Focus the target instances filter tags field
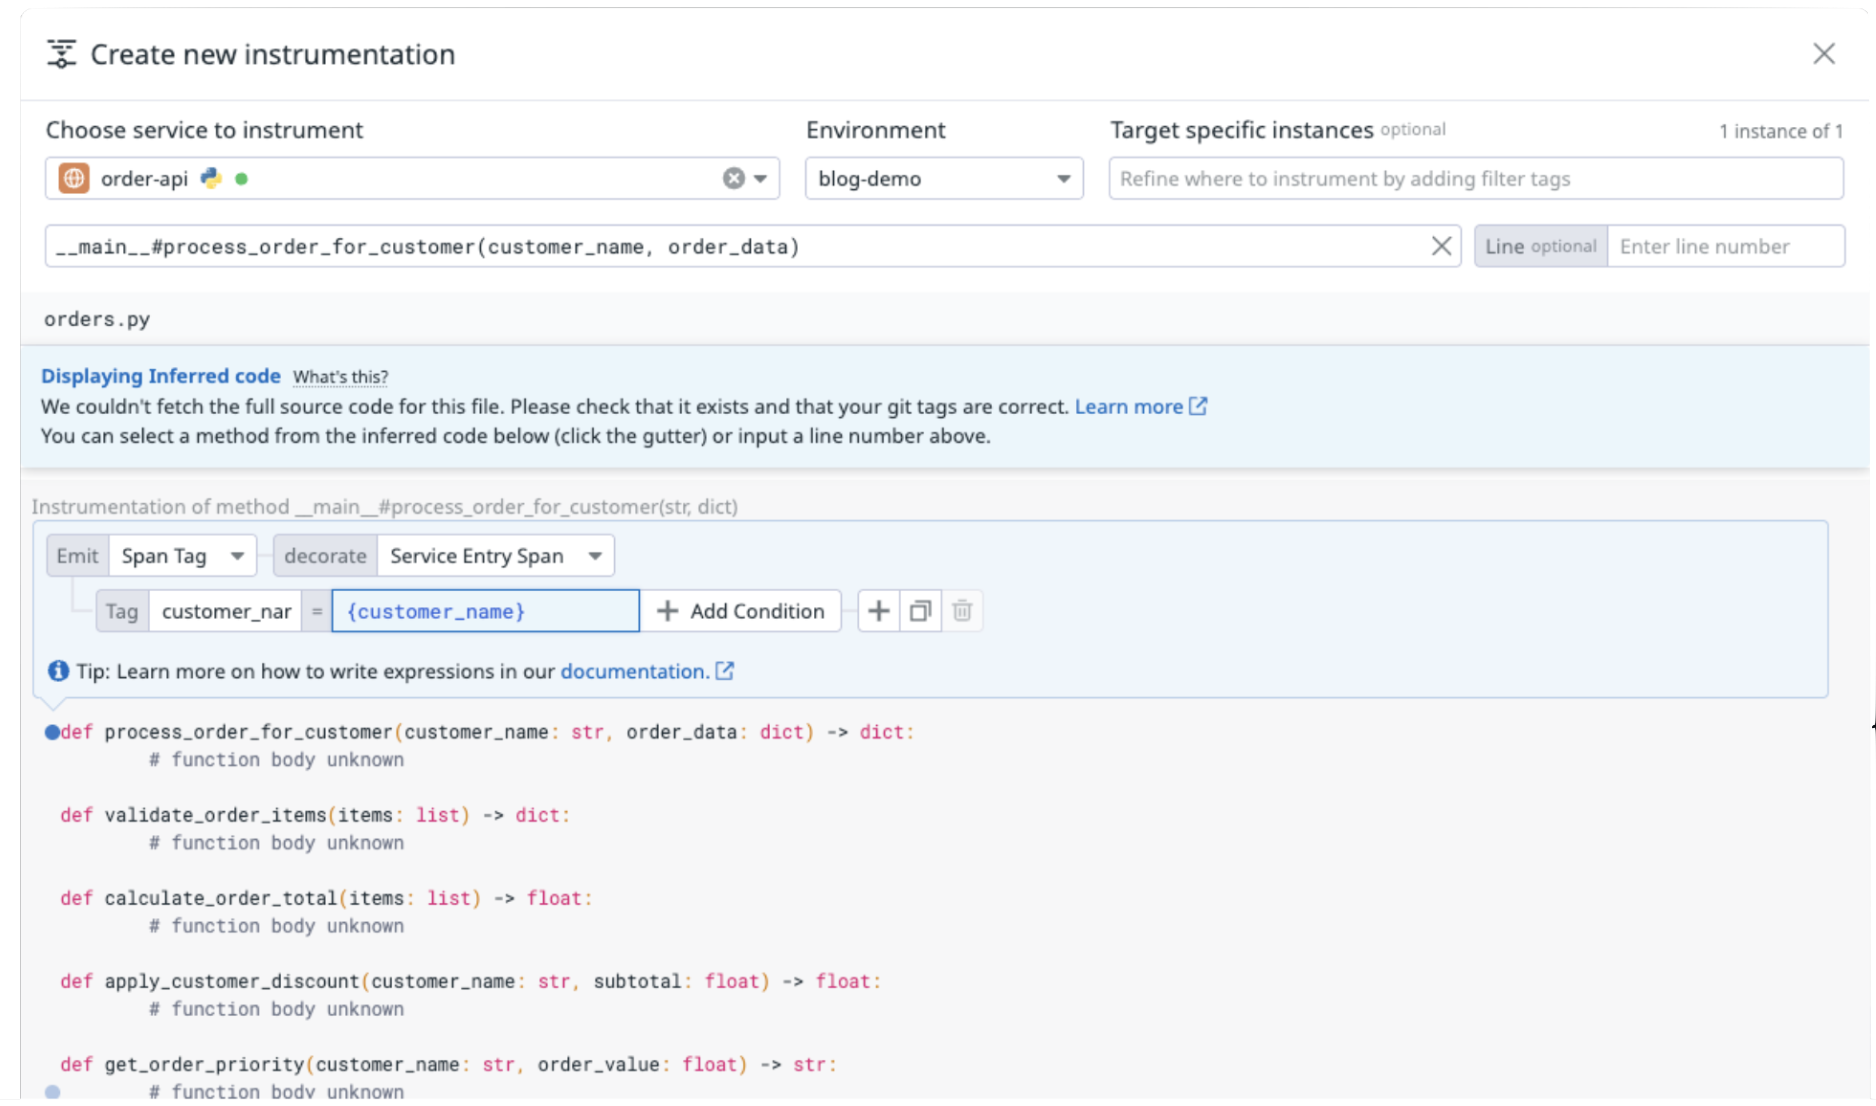Image resolution: width=1876 pixels, height=1106 pixels. [x=1475, y=178]
